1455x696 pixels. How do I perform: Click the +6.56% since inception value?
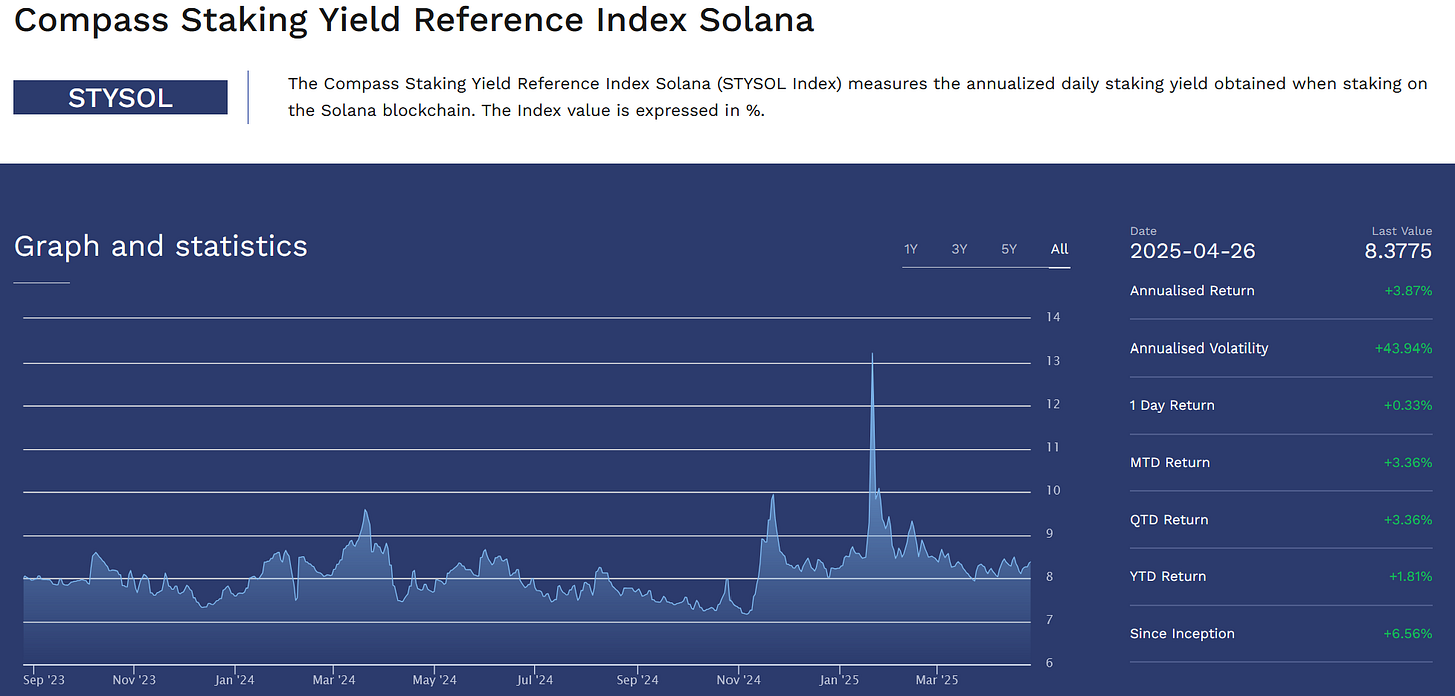click(x=1408, y=633)
